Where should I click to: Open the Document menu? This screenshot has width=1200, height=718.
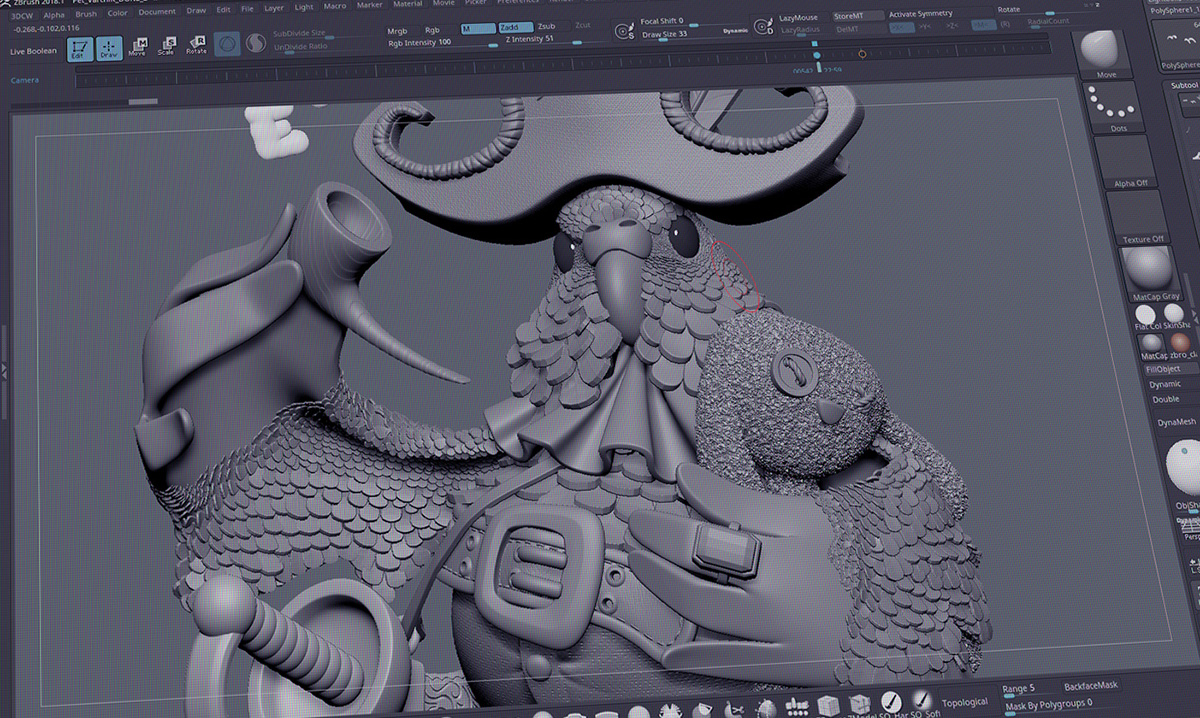click(x=157, y=12)
